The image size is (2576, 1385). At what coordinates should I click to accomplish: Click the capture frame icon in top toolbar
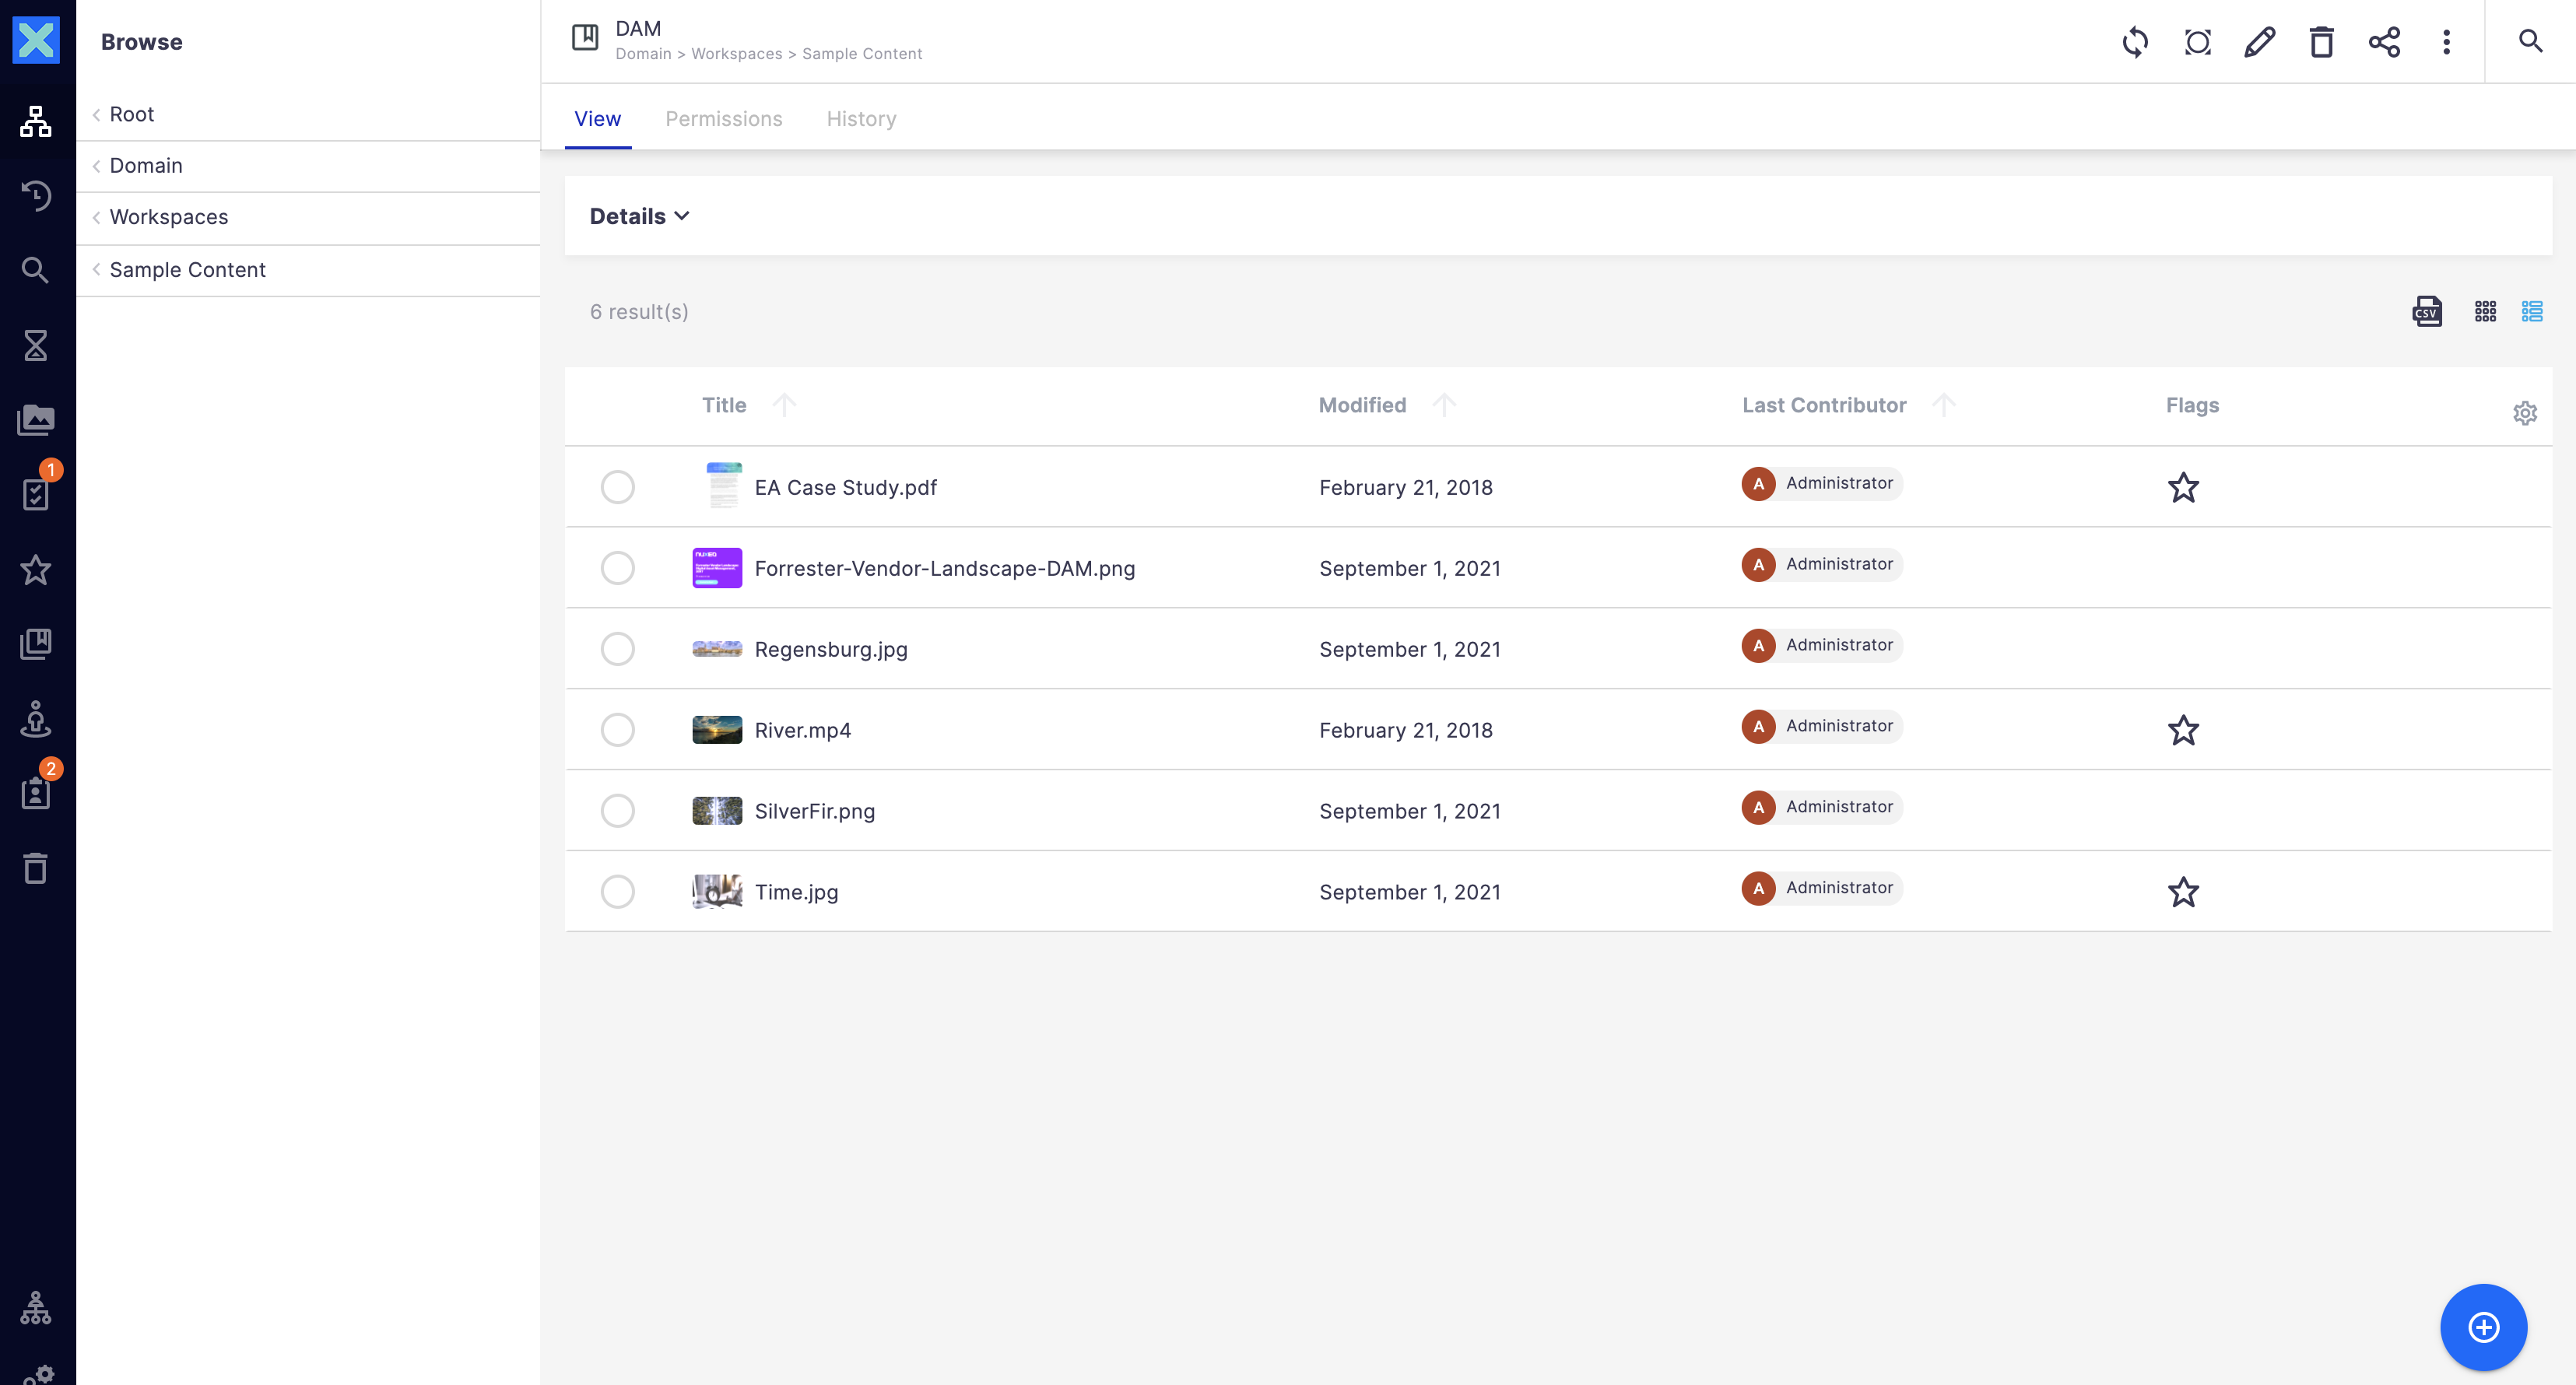[x=2198, y=42]
